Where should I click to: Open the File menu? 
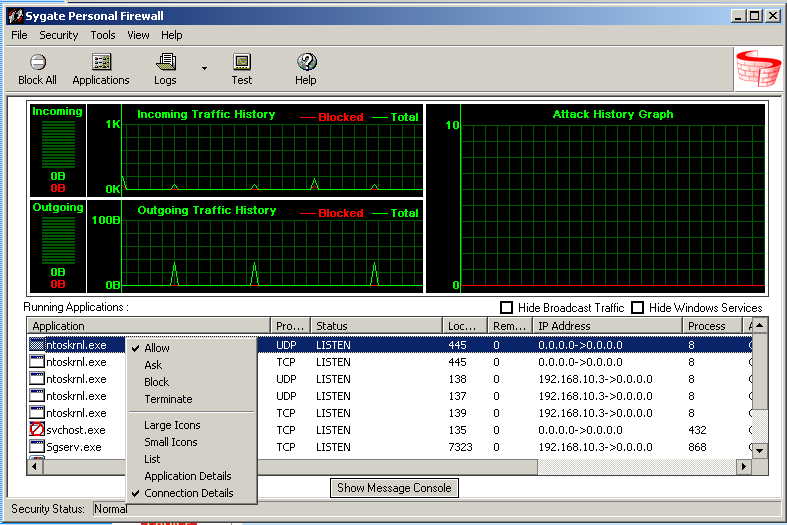pos(19,35)
